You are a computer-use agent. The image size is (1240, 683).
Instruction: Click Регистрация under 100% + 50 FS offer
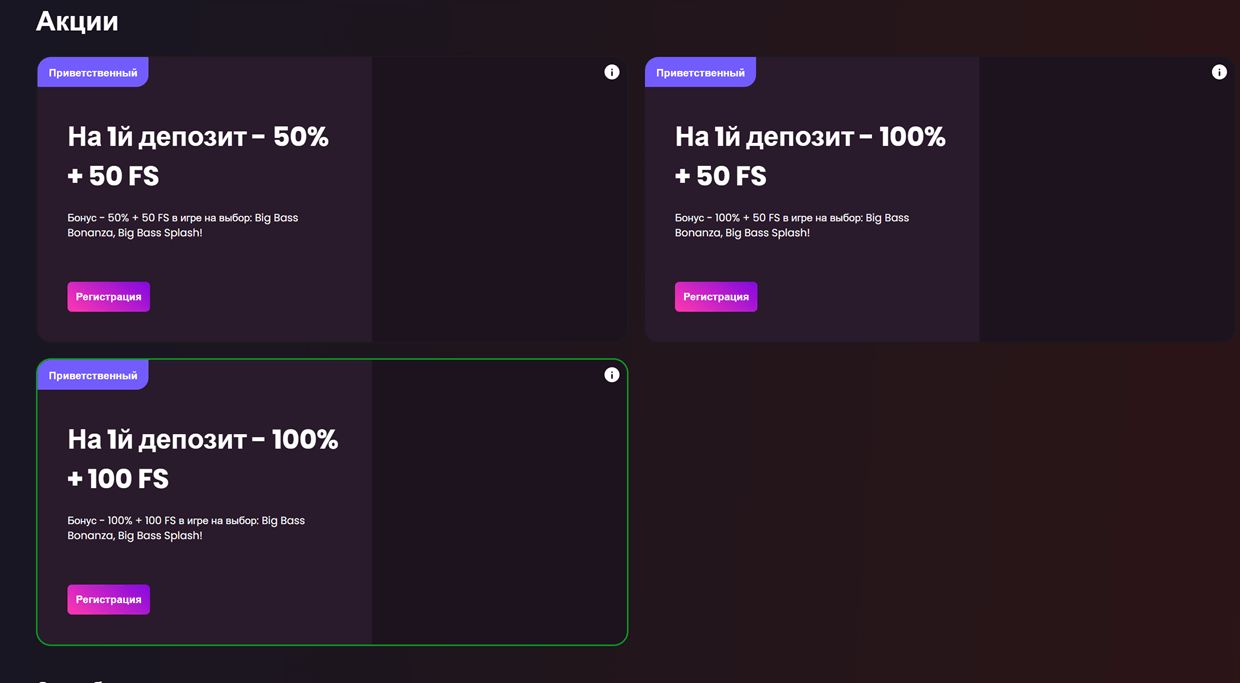[x=716, y=297]
